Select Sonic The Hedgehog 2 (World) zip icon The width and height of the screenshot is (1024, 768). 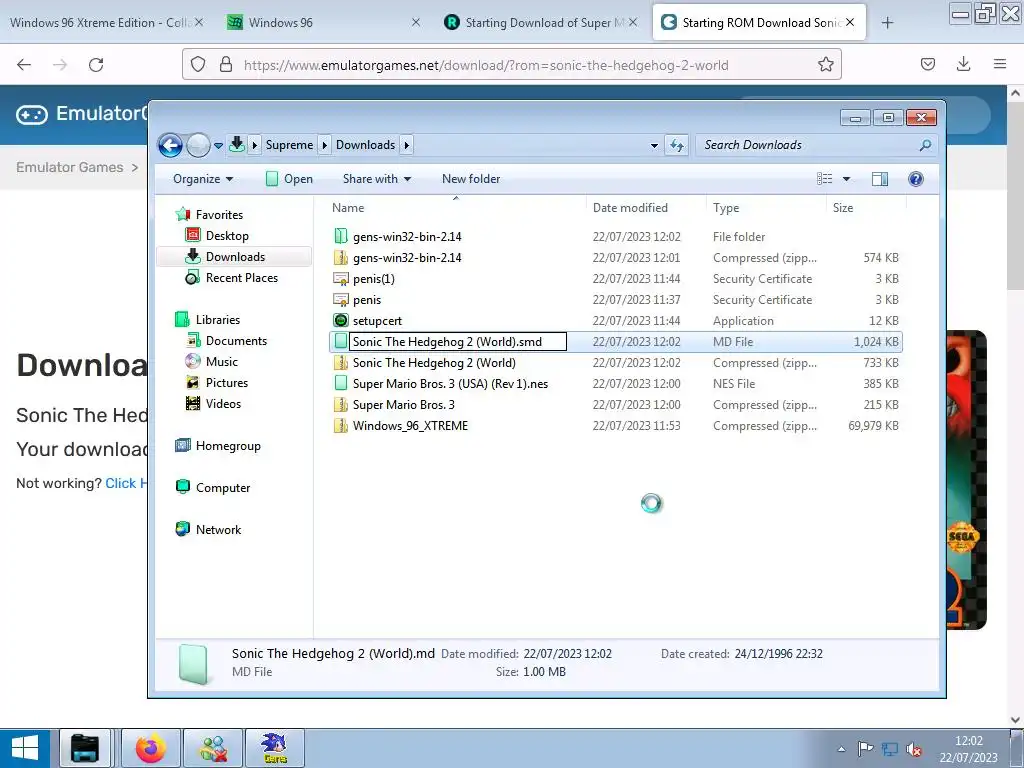(341, 362)
